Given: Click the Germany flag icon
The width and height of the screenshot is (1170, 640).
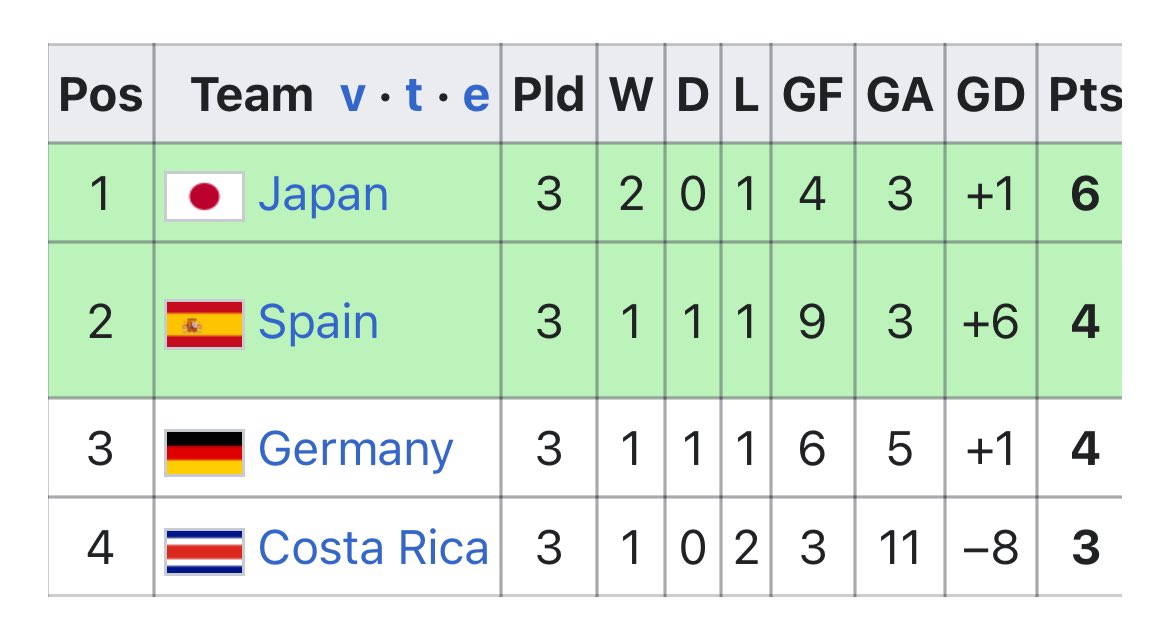Looking at the screenshot, I should [204, 453].
